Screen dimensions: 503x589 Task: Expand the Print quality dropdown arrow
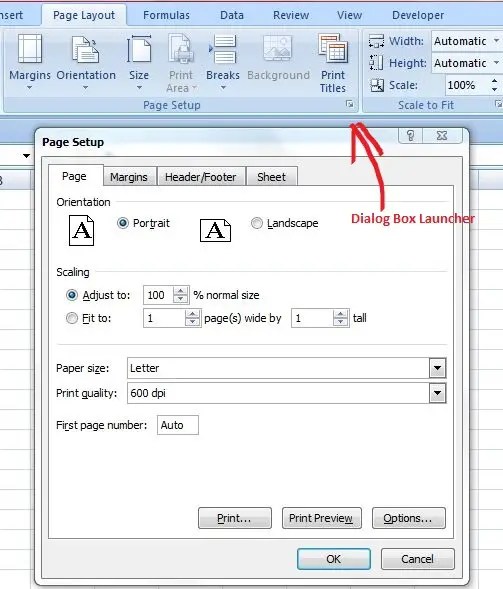click(438, 393)
